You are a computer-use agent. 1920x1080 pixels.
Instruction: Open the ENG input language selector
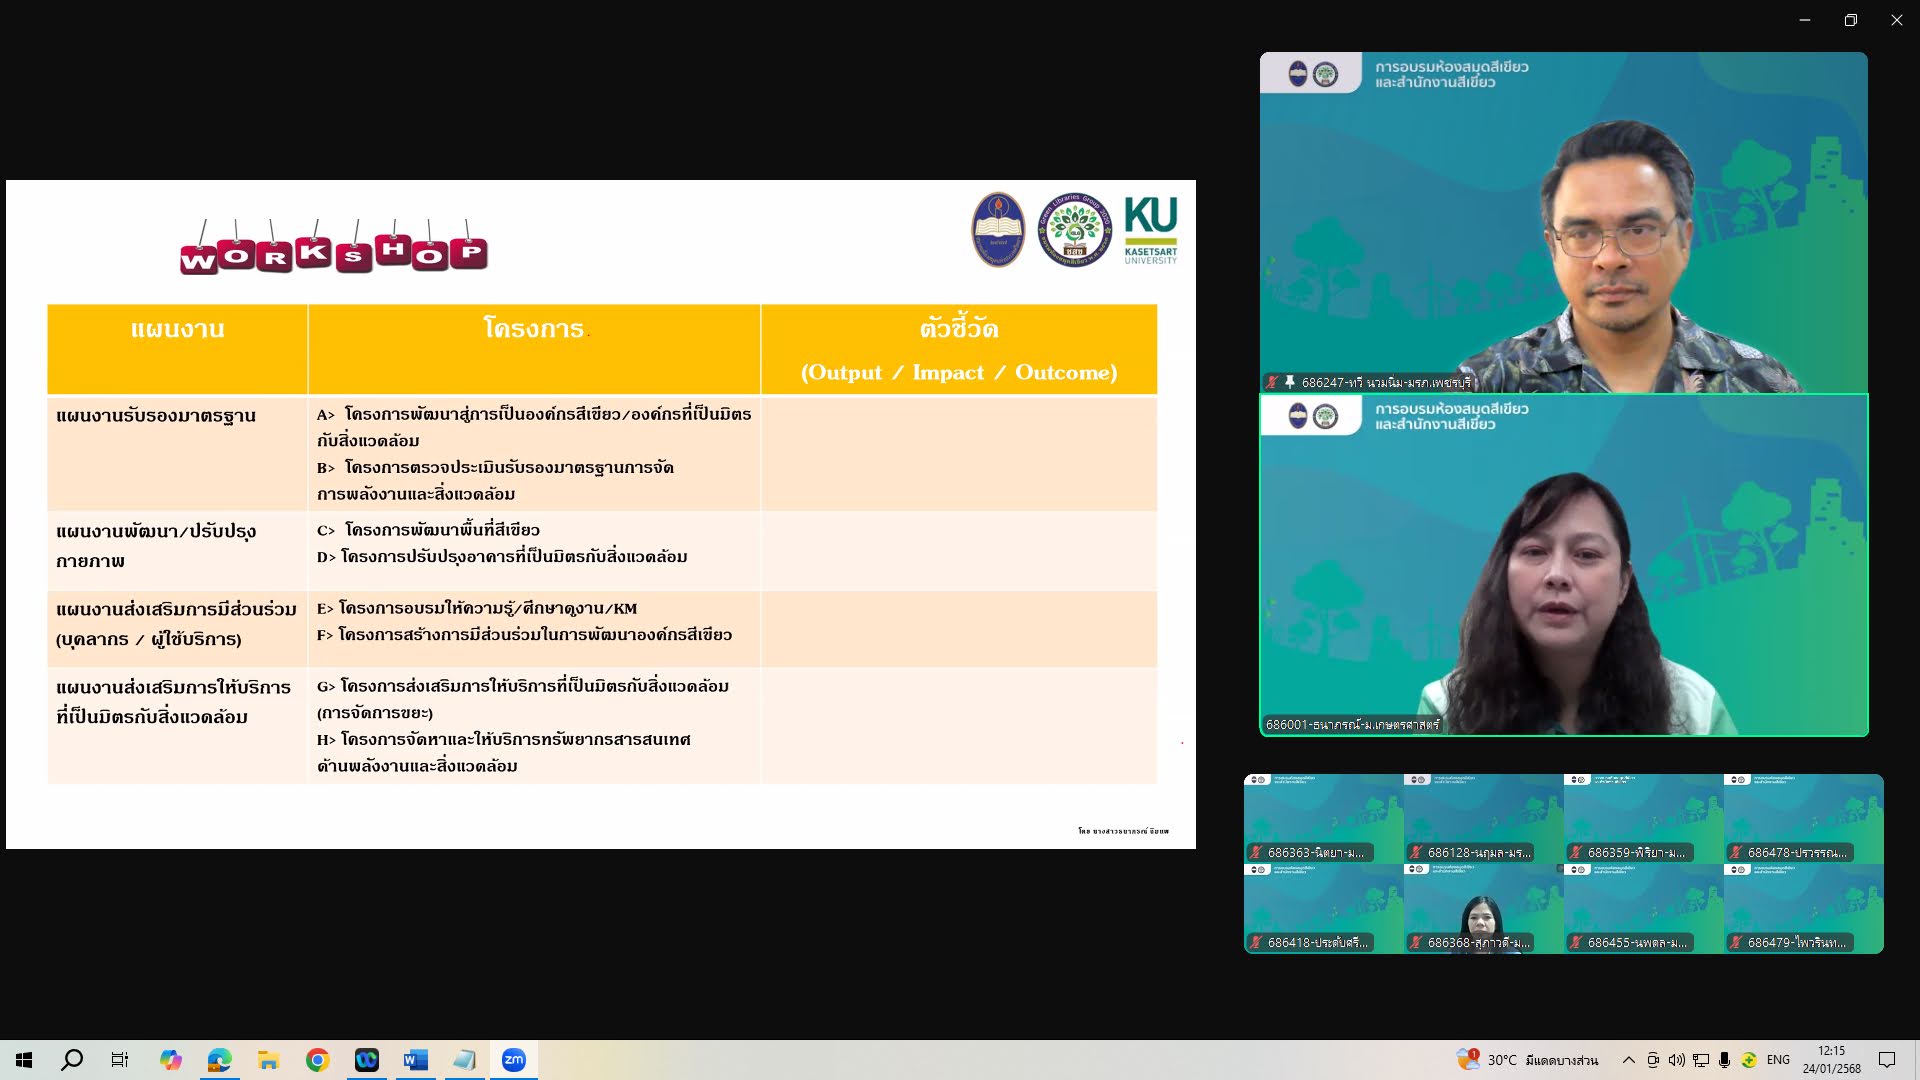click(x=1778, y=1060)
